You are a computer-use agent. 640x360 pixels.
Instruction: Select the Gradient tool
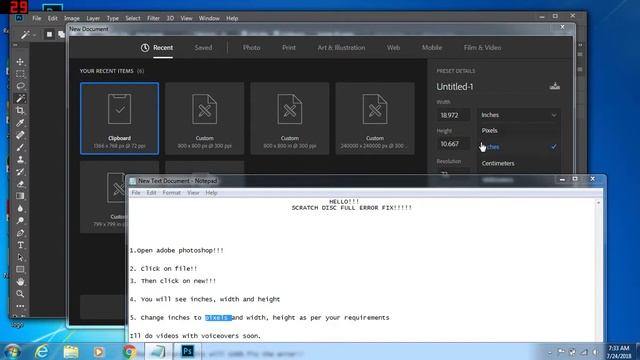[x=20, y=196]
